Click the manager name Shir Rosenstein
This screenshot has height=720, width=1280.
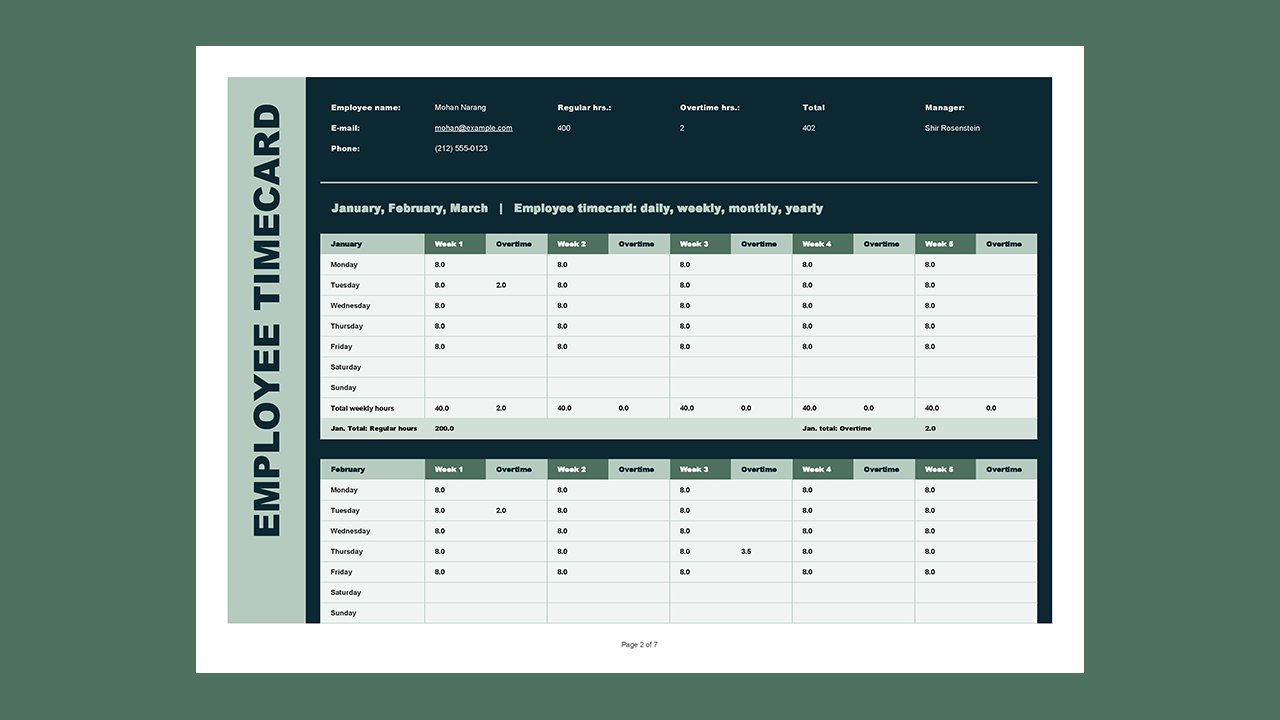point(952,127)
